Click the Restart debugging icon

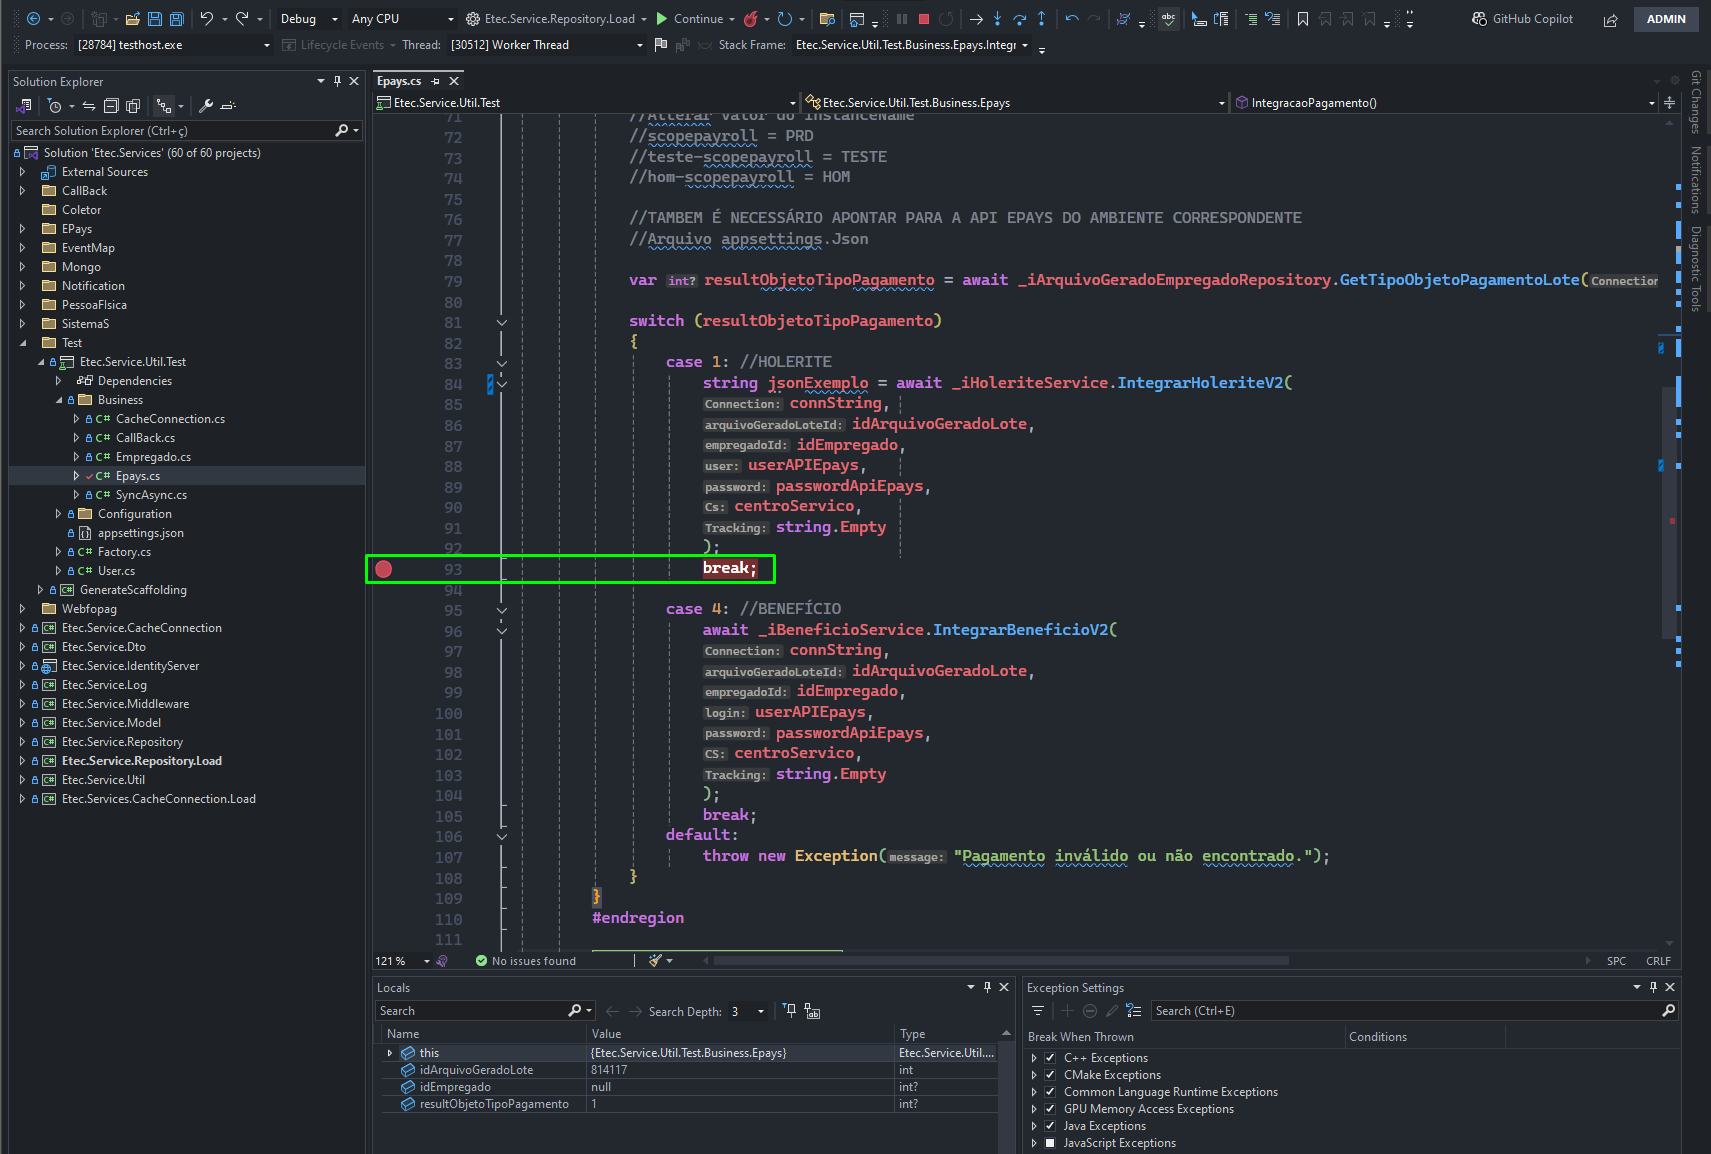pos(946,19)
